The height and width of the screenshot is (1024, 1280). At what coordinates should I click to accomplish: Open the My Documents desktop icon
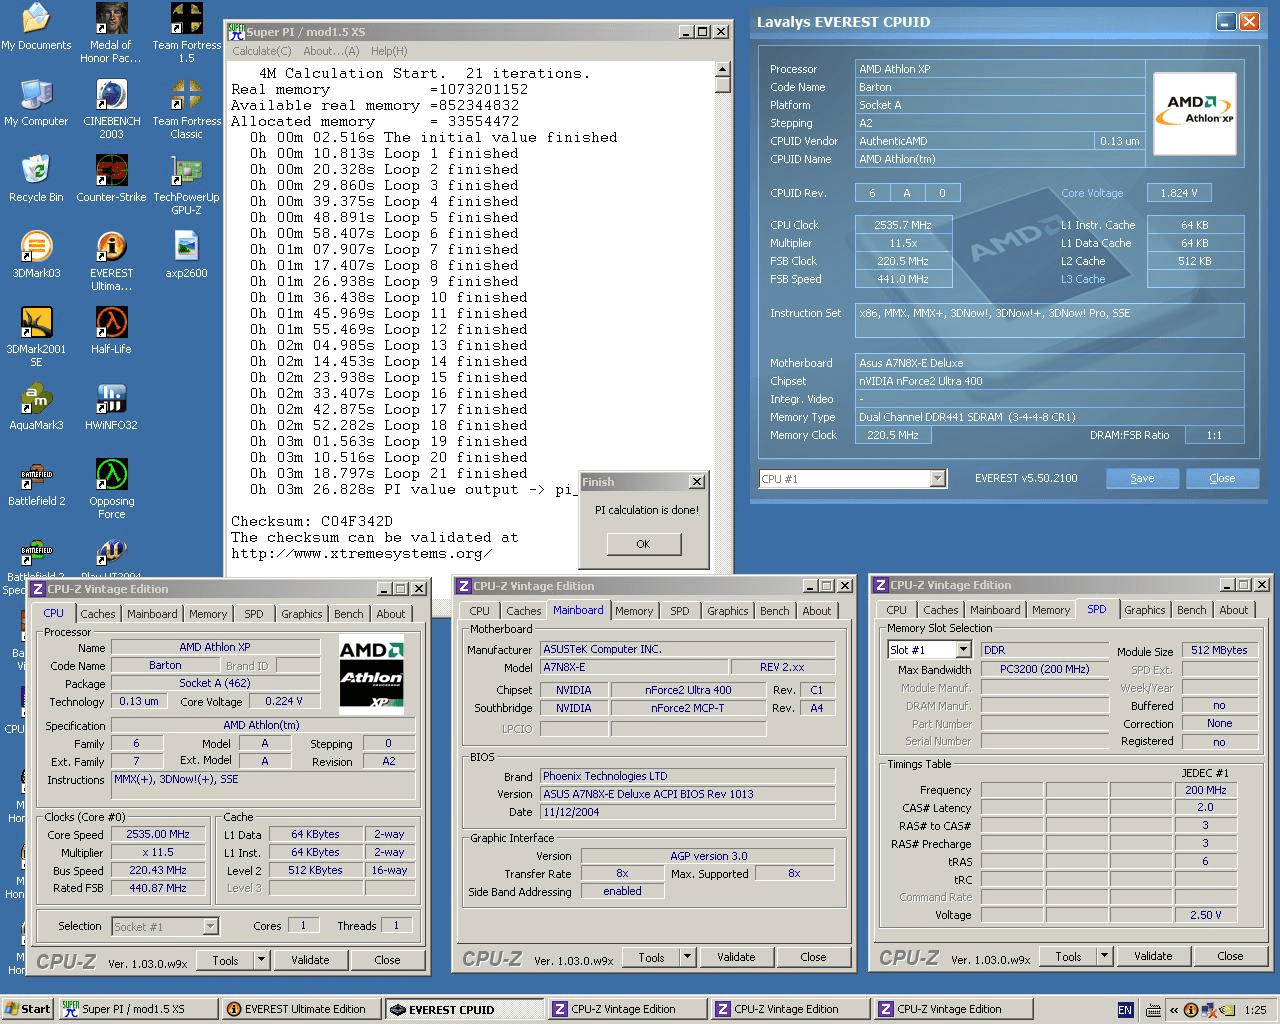coord(36,28)
